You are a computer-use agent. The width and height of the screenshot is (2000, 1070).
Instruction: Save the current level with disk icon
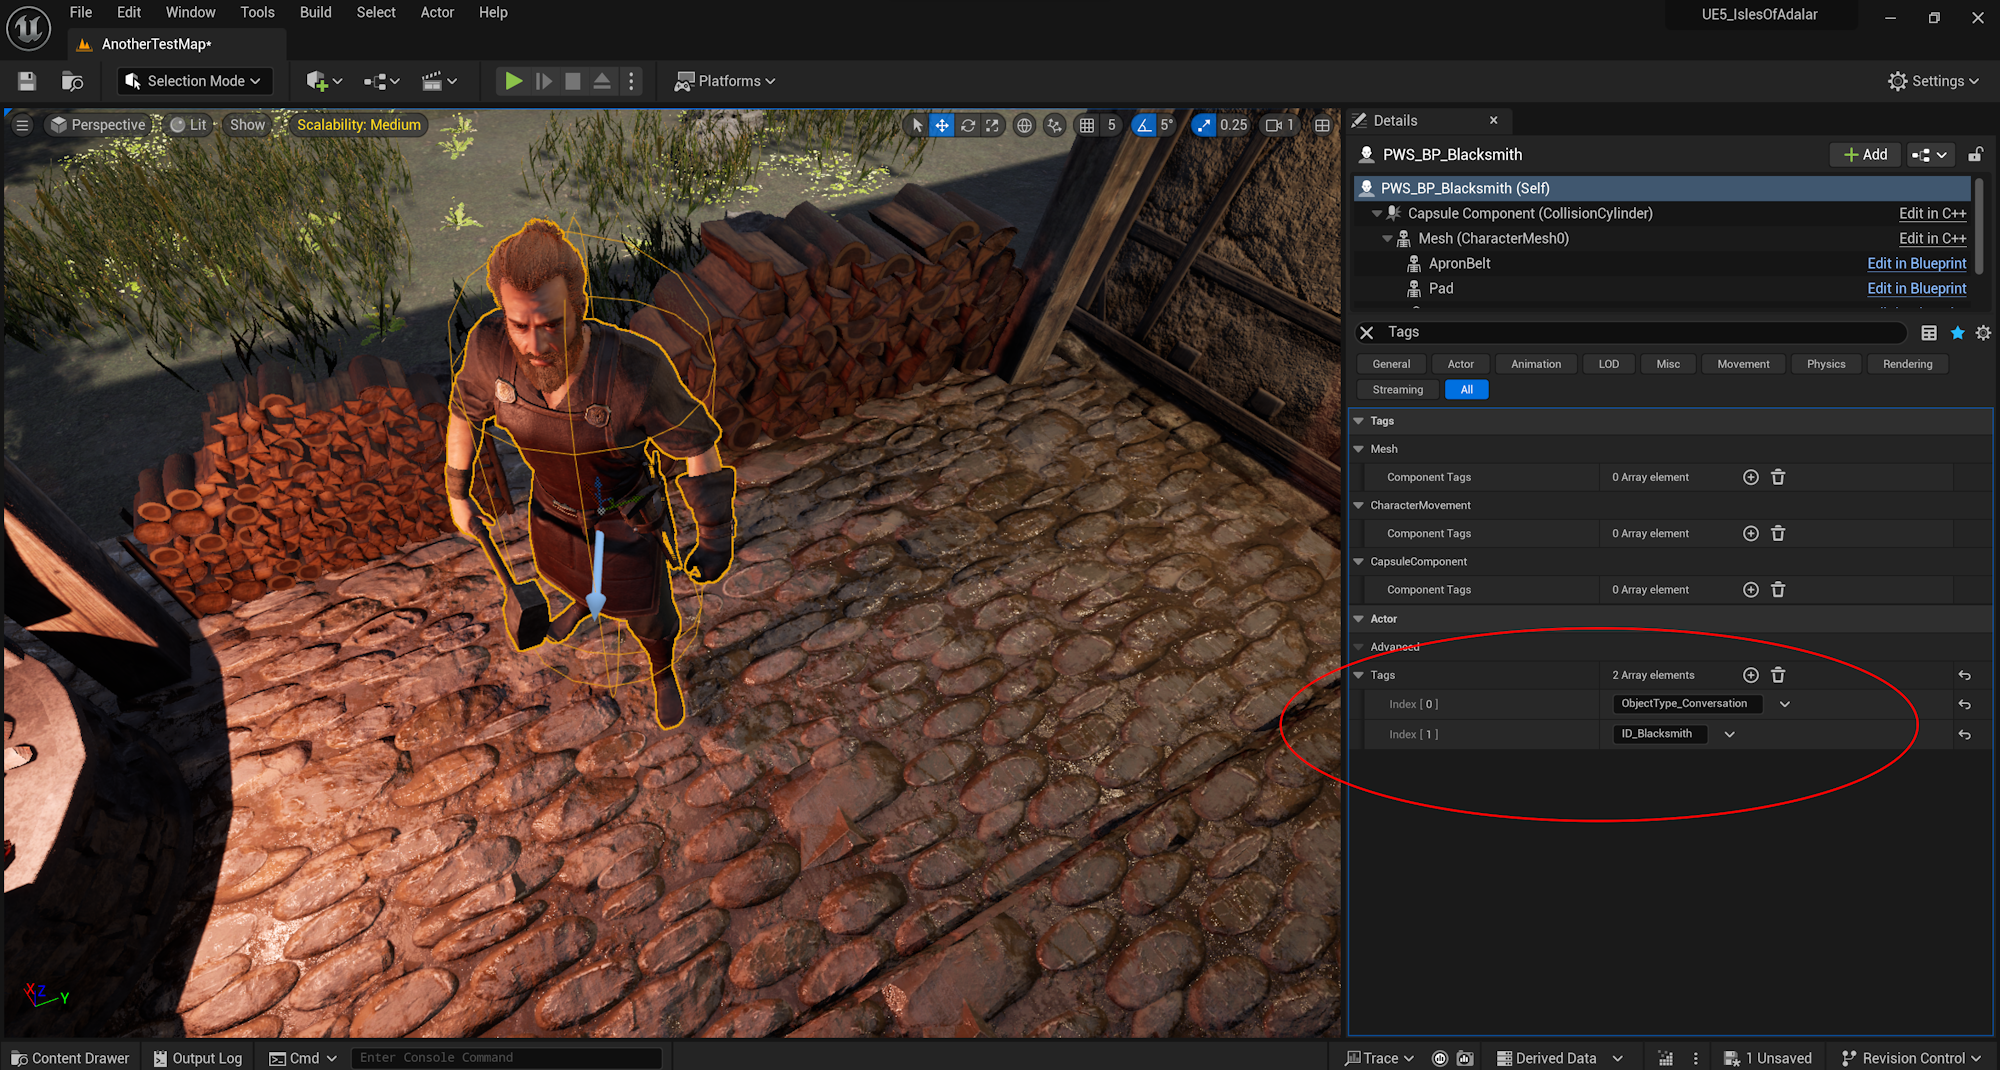tap(27, 81)
